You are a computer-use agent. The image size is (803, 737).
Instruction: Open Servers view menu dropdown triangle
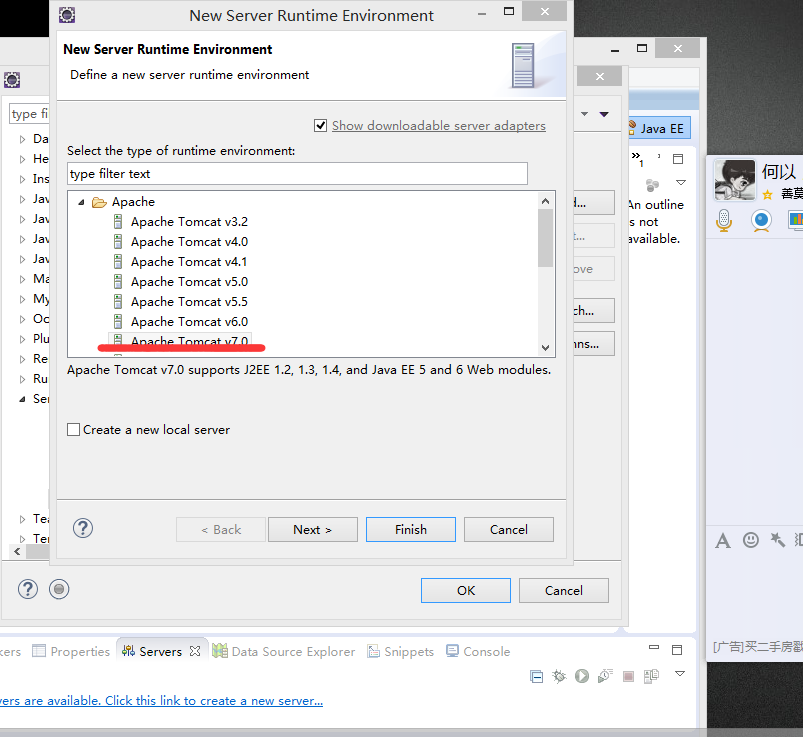pyautogui.click(x=680, y=673)
